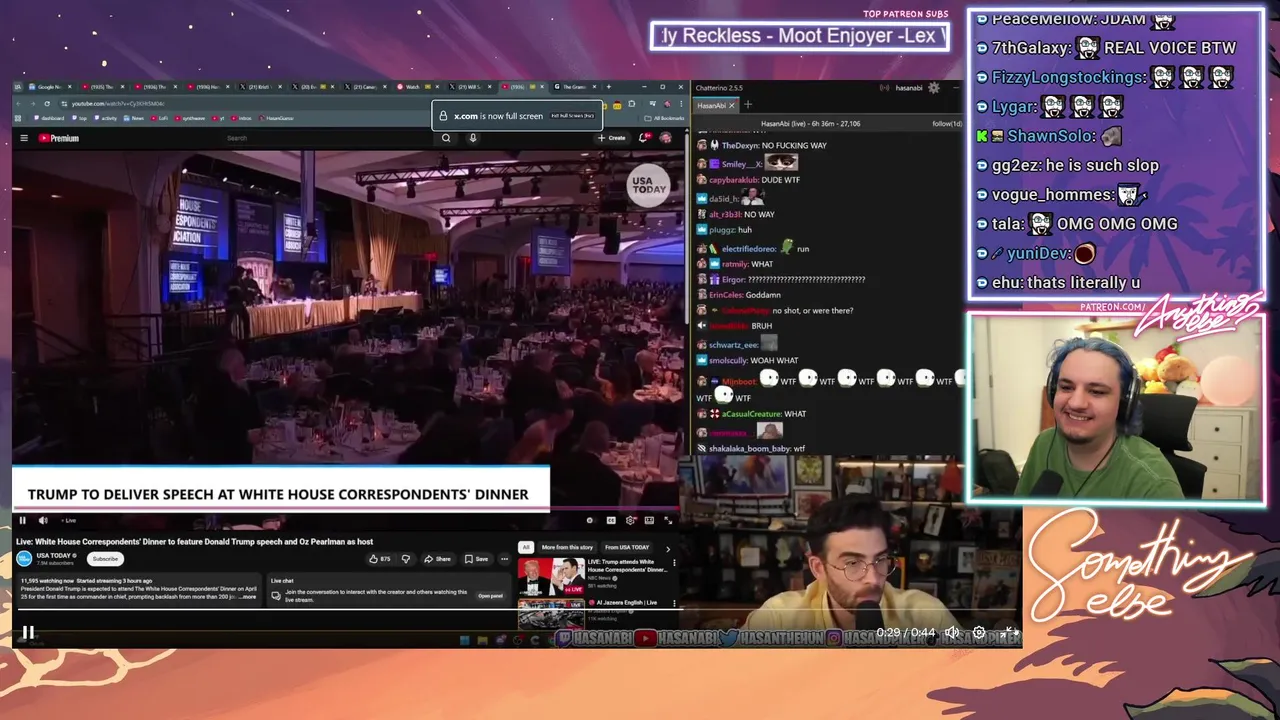Like the video with 875 likes
Image resolution: width=1280 pixels, height=720 pixels.
click(380, 559)
